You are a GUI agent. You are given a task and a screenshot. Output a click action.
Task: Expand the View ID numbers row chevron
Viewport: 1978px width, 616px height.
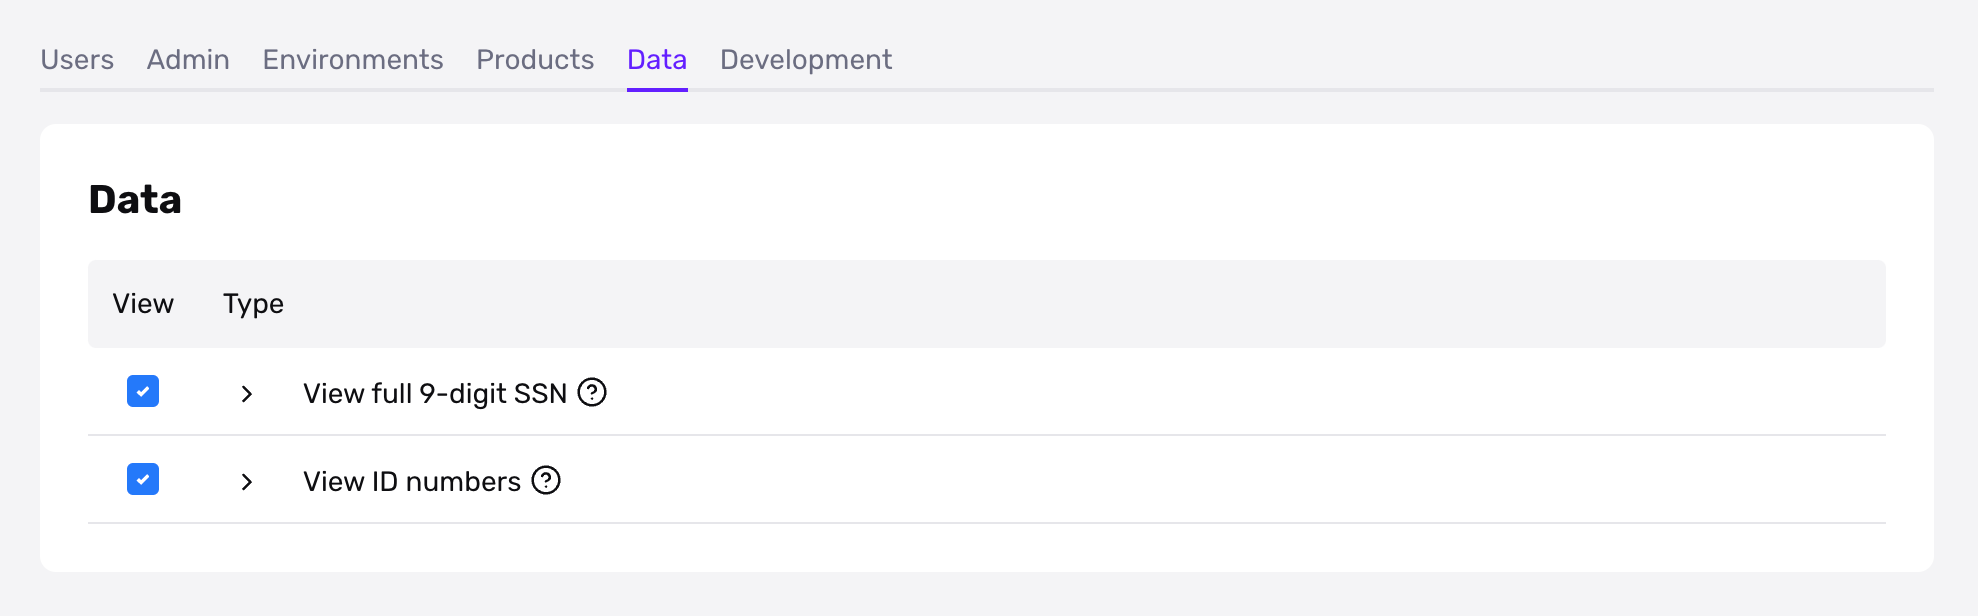247,482
